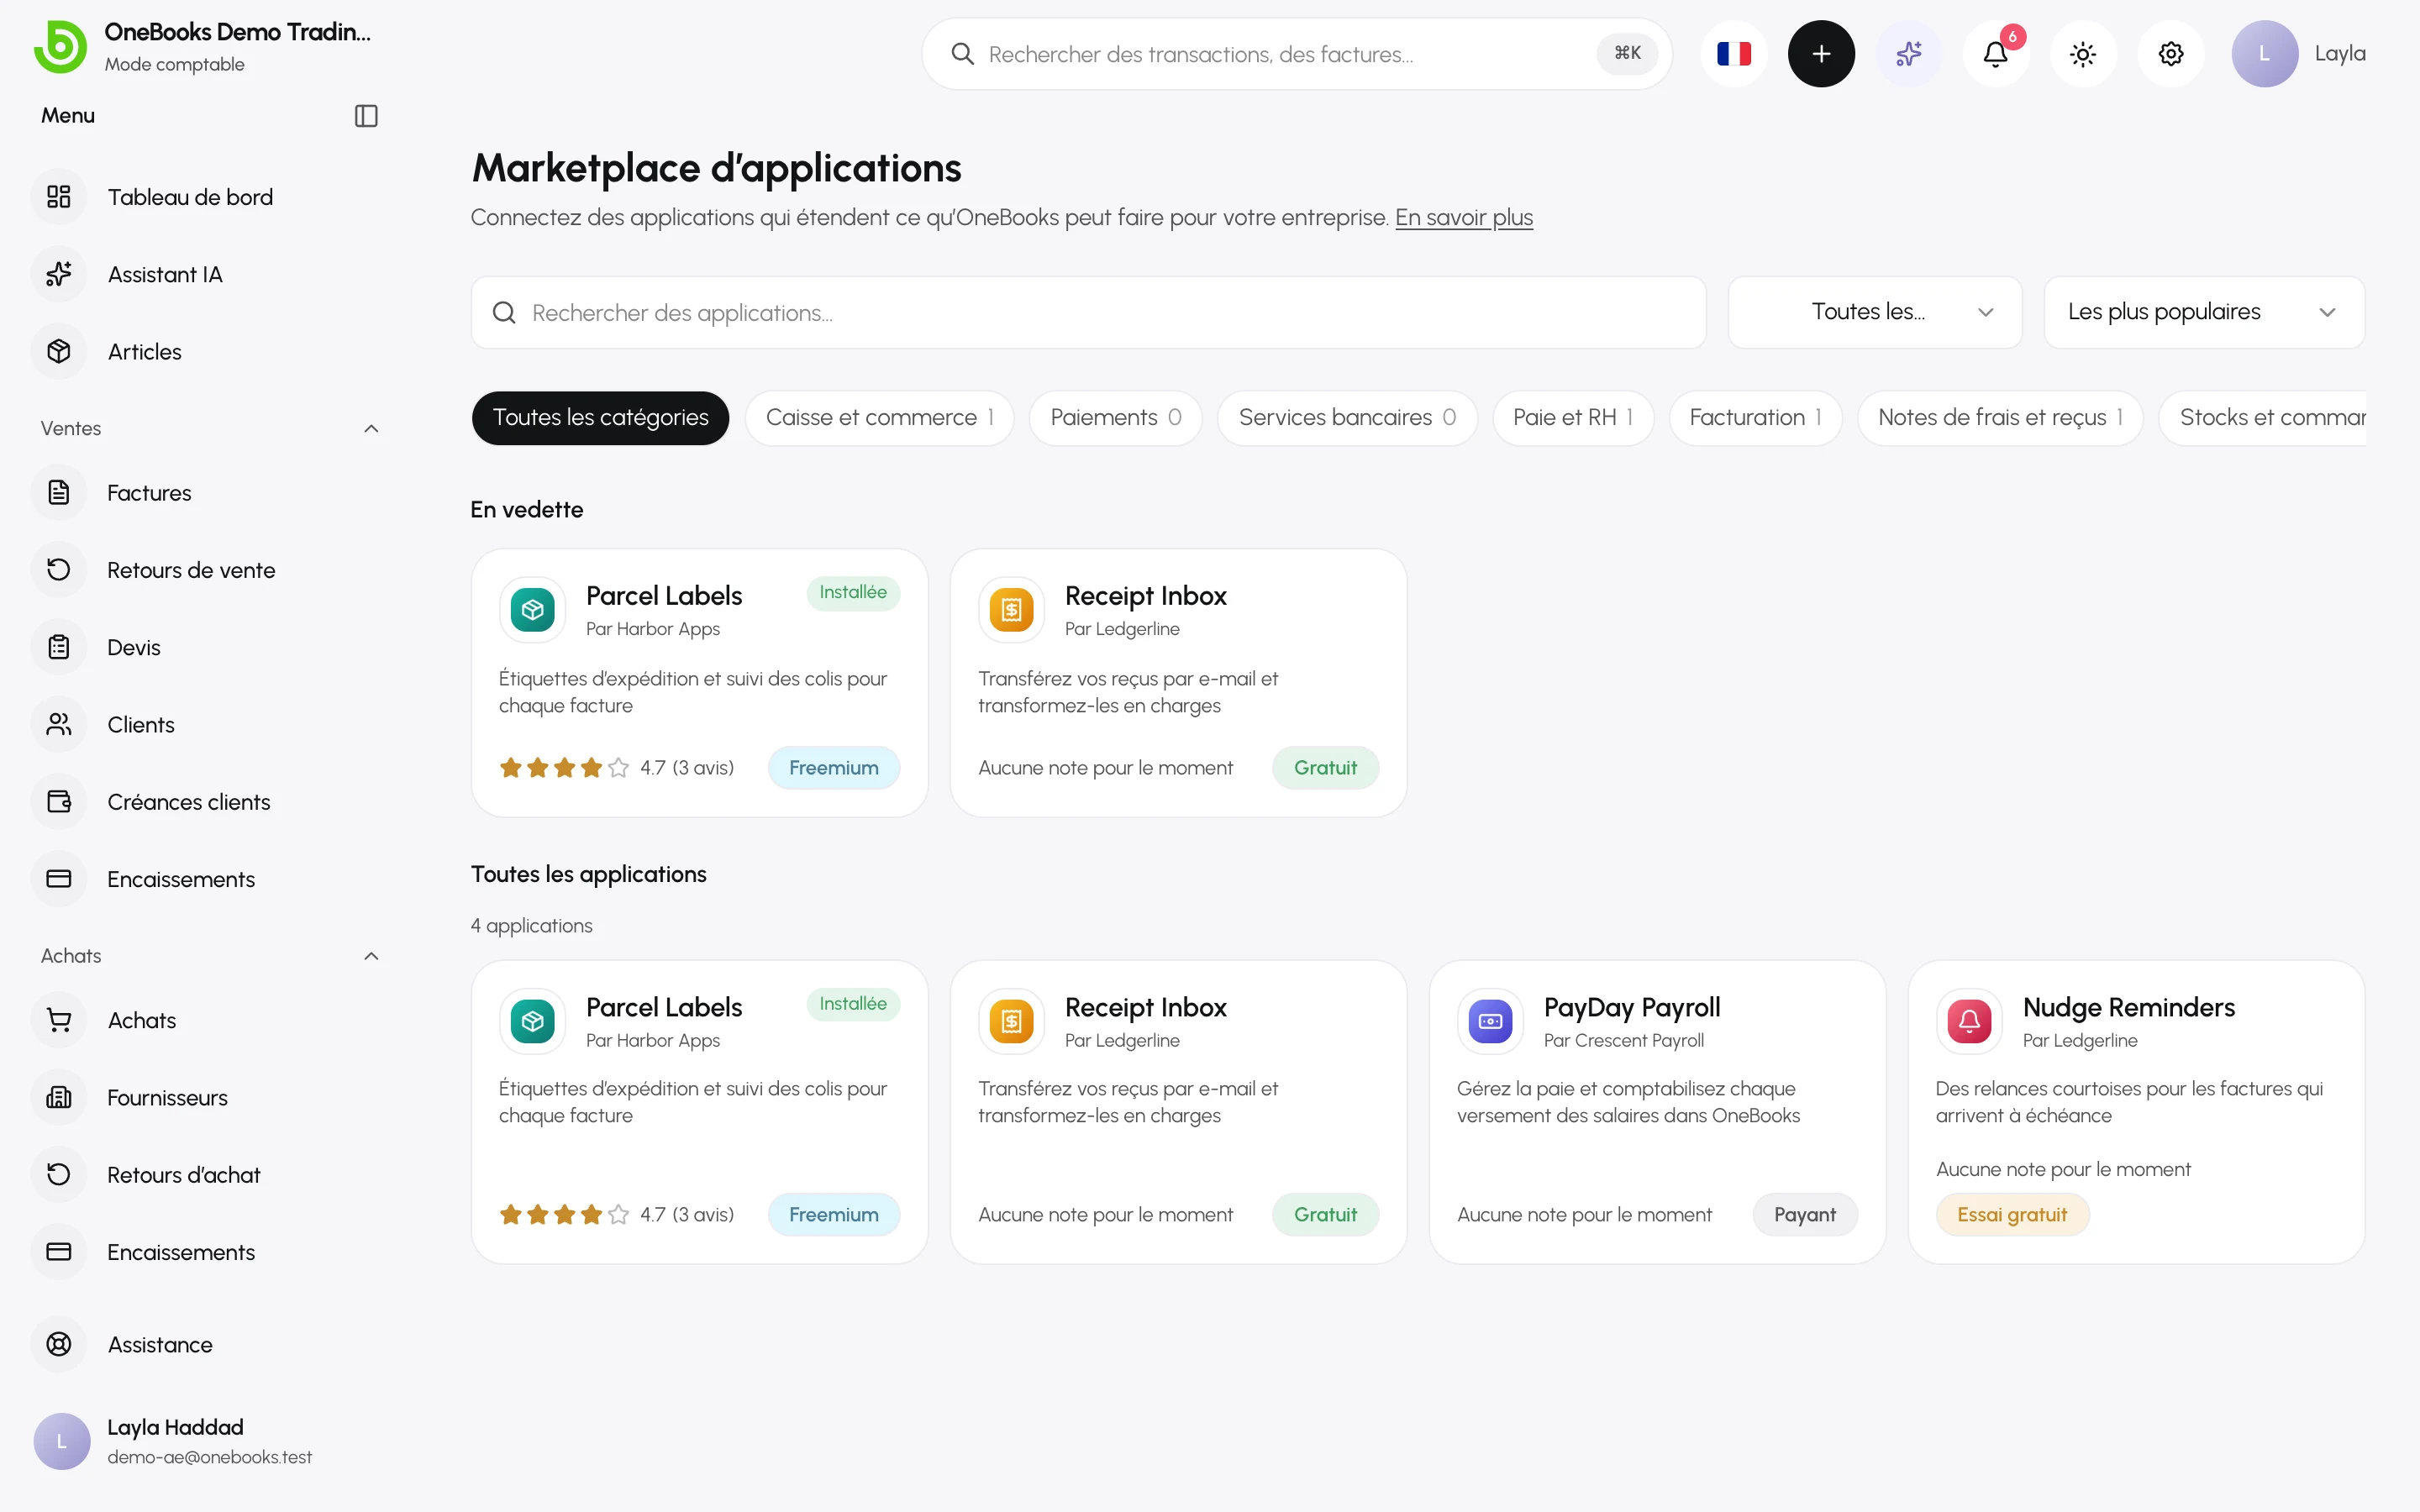Open Factures page
The image size is (2420, 1512).
[x=205, y=493]
